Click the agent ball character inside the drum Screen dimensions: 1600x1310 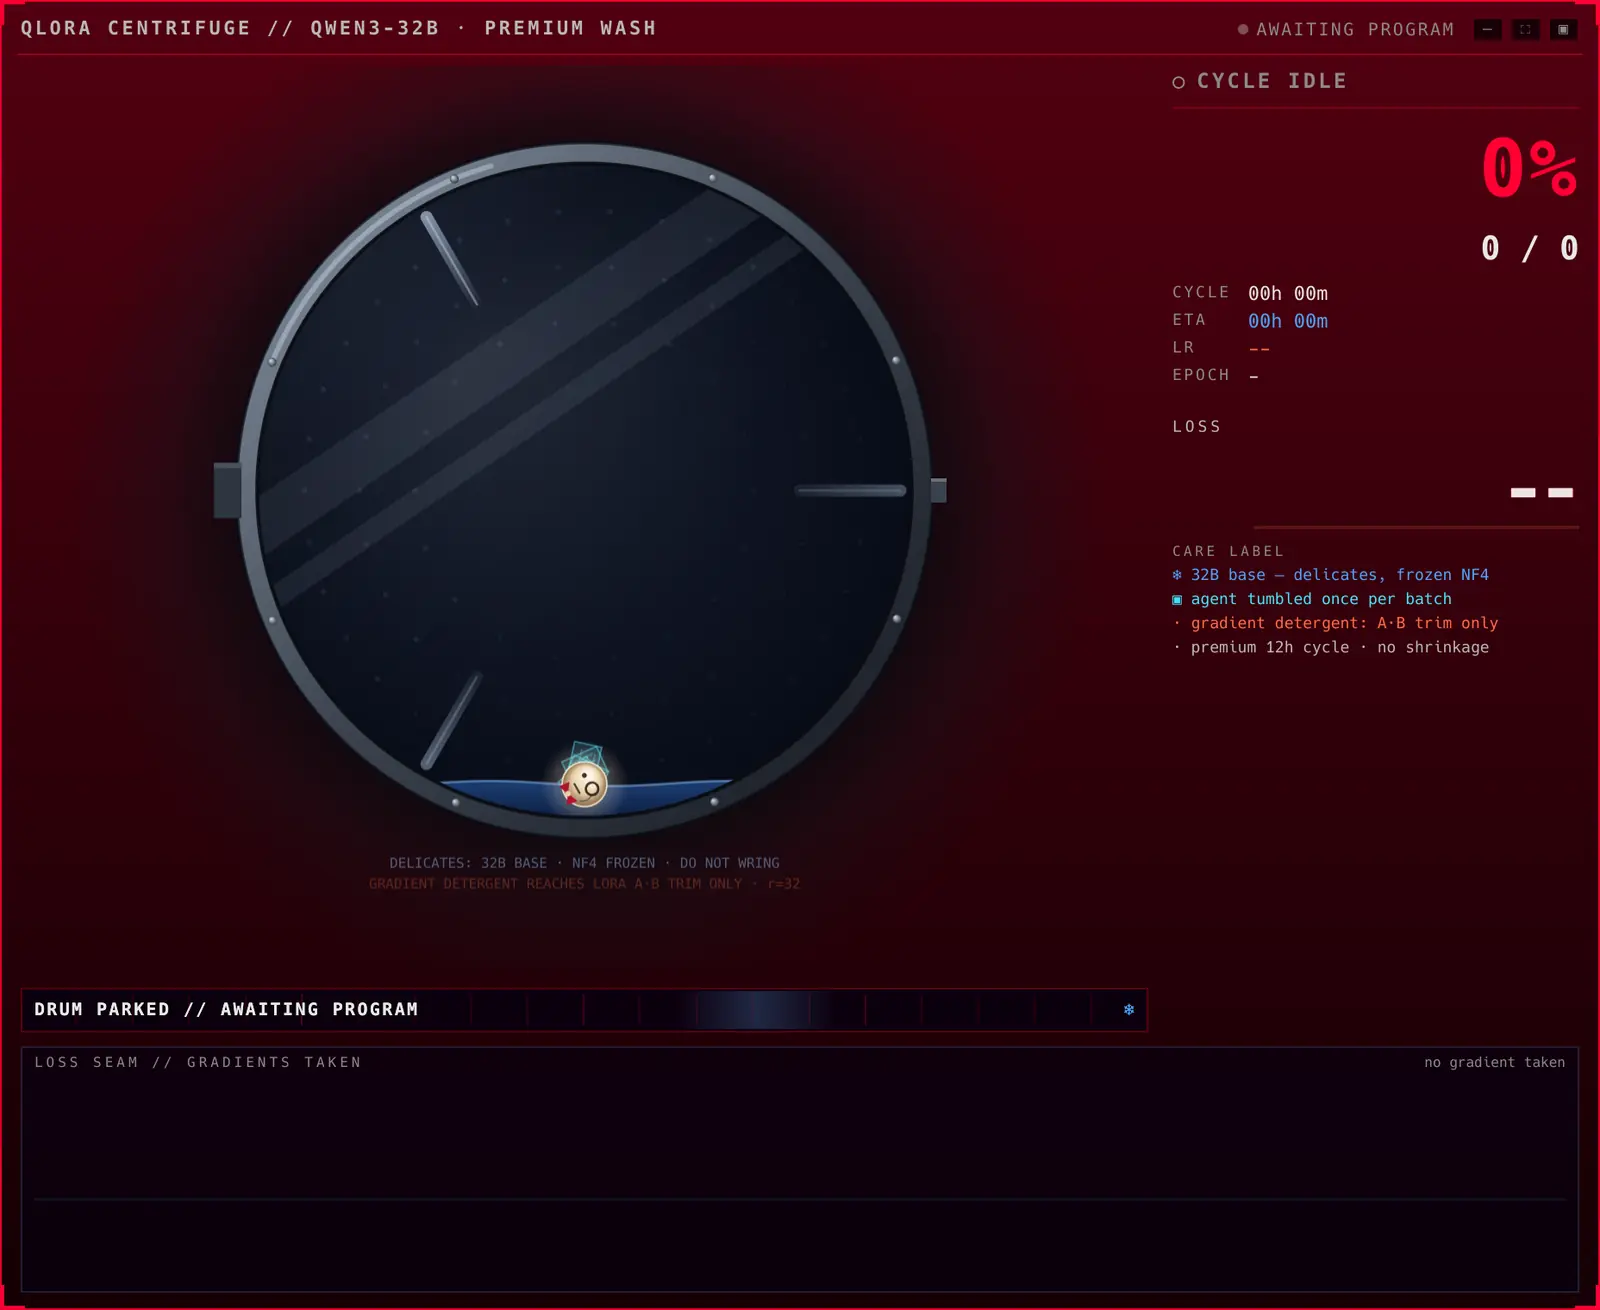pyautogui.click(x=585, y=785)
